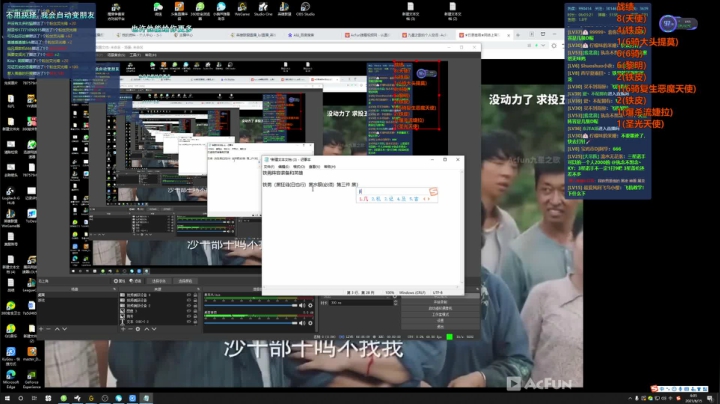Click the 300 ms transition duration field
This screenshot has width=720, height=404.
pyautogui.click(x=361, y=303)
